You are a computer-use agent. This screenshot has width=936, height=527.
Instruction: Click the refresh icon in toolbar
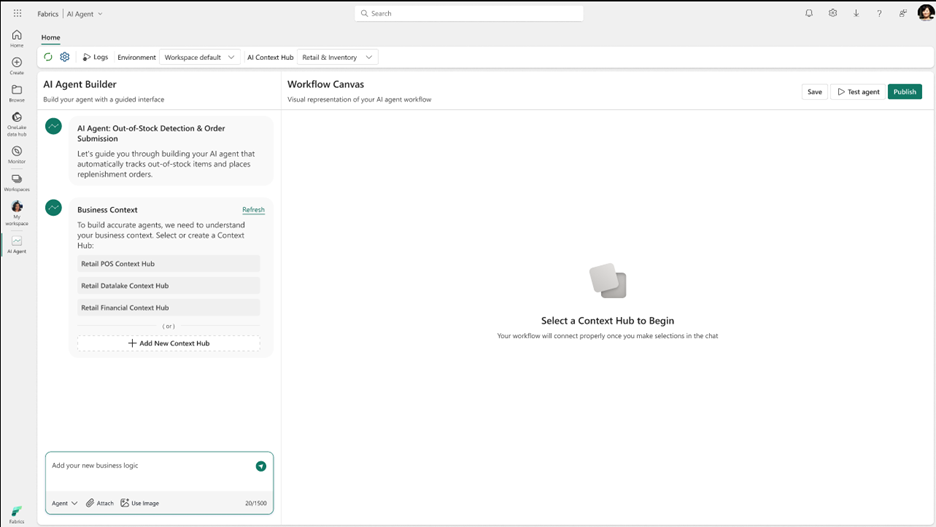tap(48, 57)
